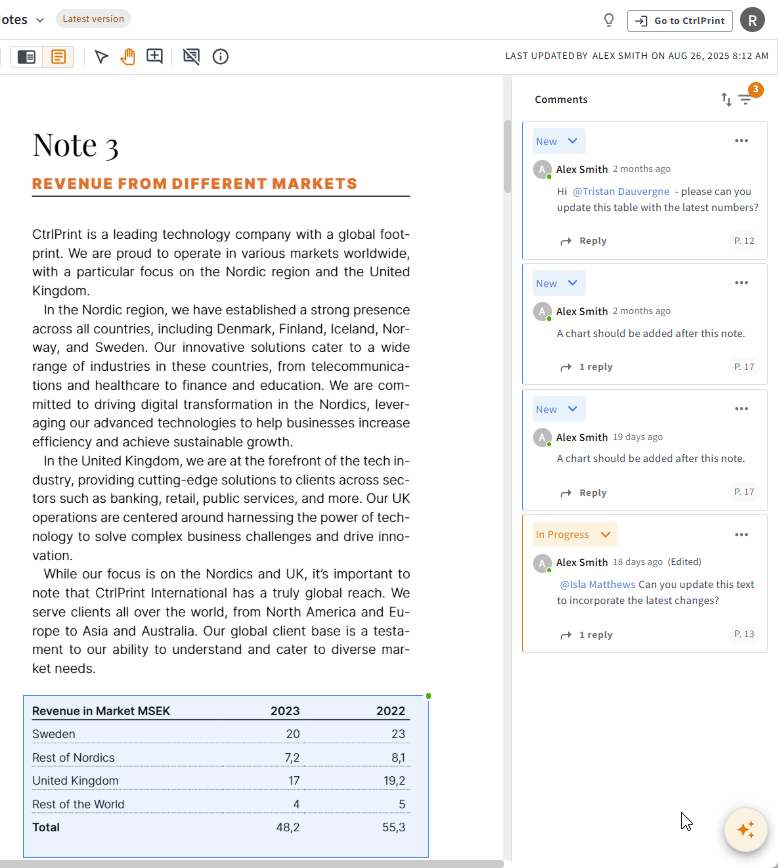The image size is (778, 868).
Task: Click REVENUE FROM DIFFERENT MARKETS heading
Action: click(194, 184)
